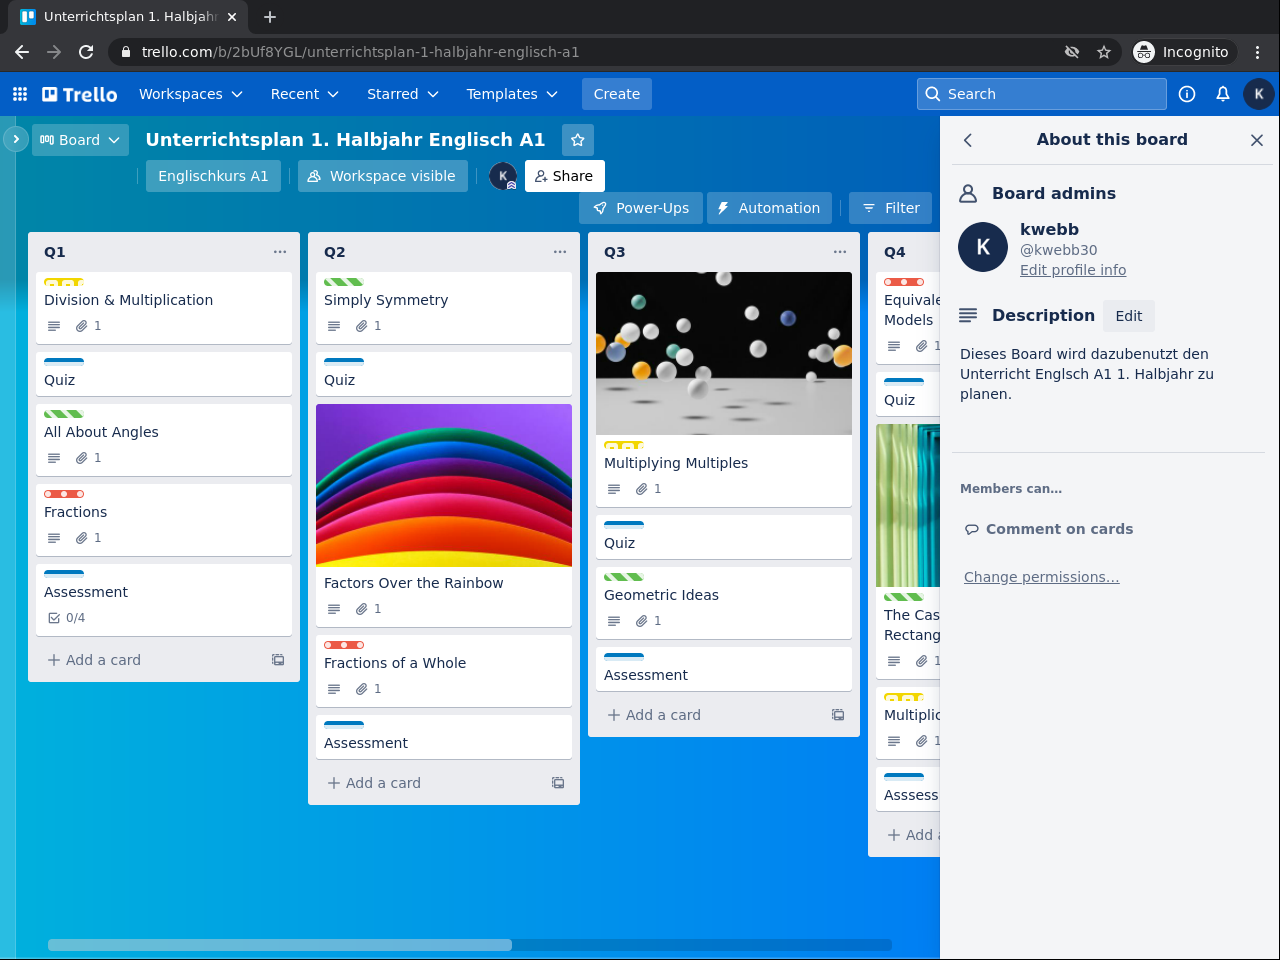Open the Board view switcher dropdown
The height and width of the screenshot is (960, 1280).
(x=80, y=140)
